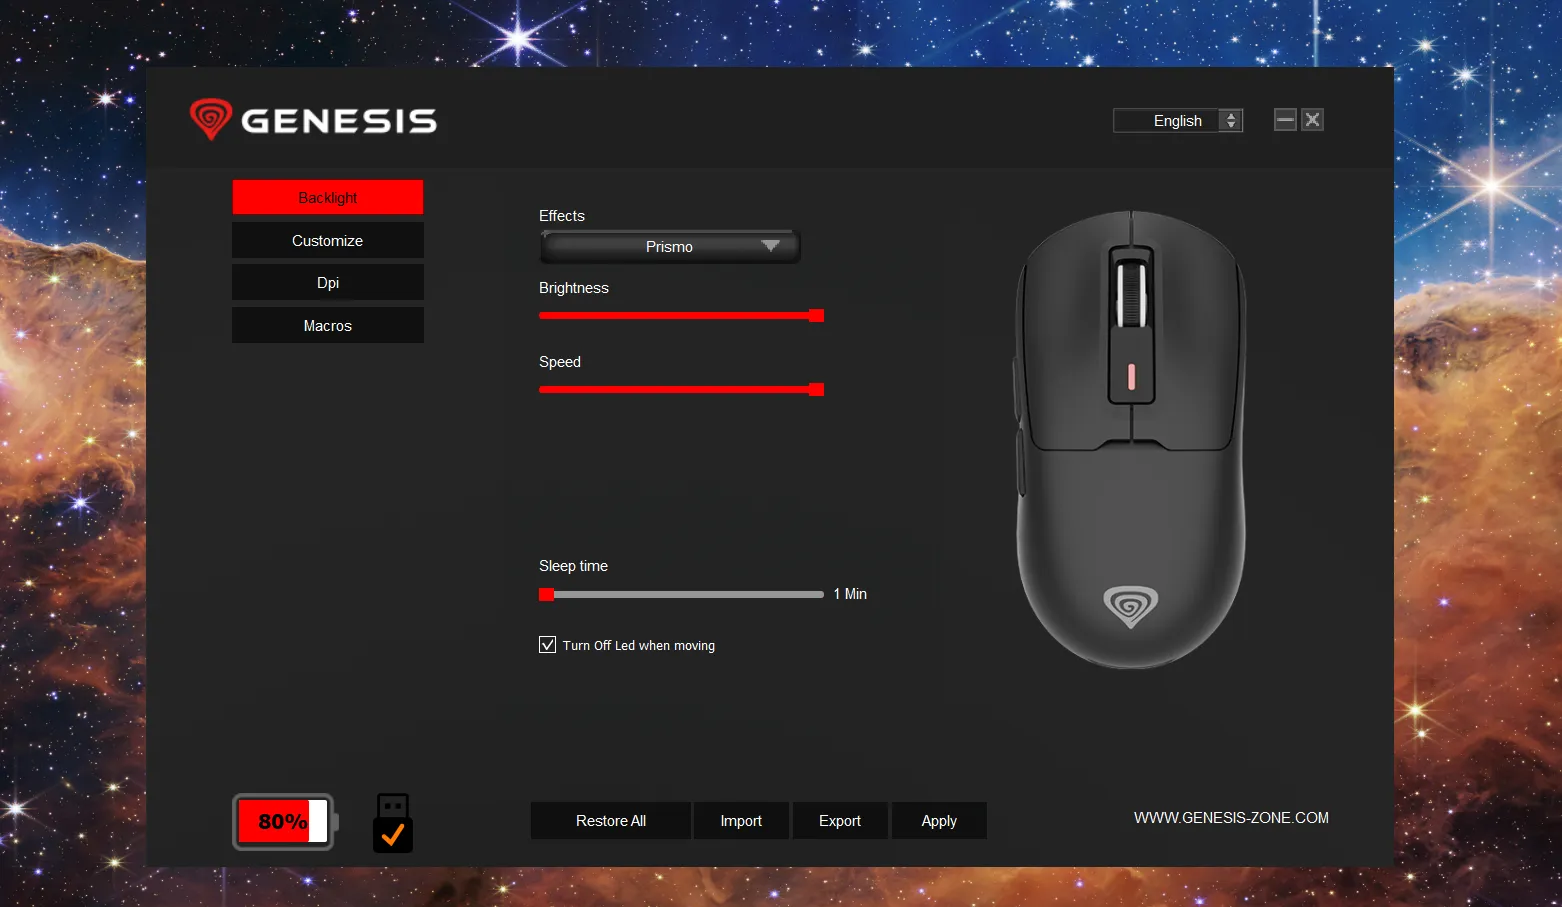Close the Genesis application window
Screen dimensions: 1562x907
1312,120
